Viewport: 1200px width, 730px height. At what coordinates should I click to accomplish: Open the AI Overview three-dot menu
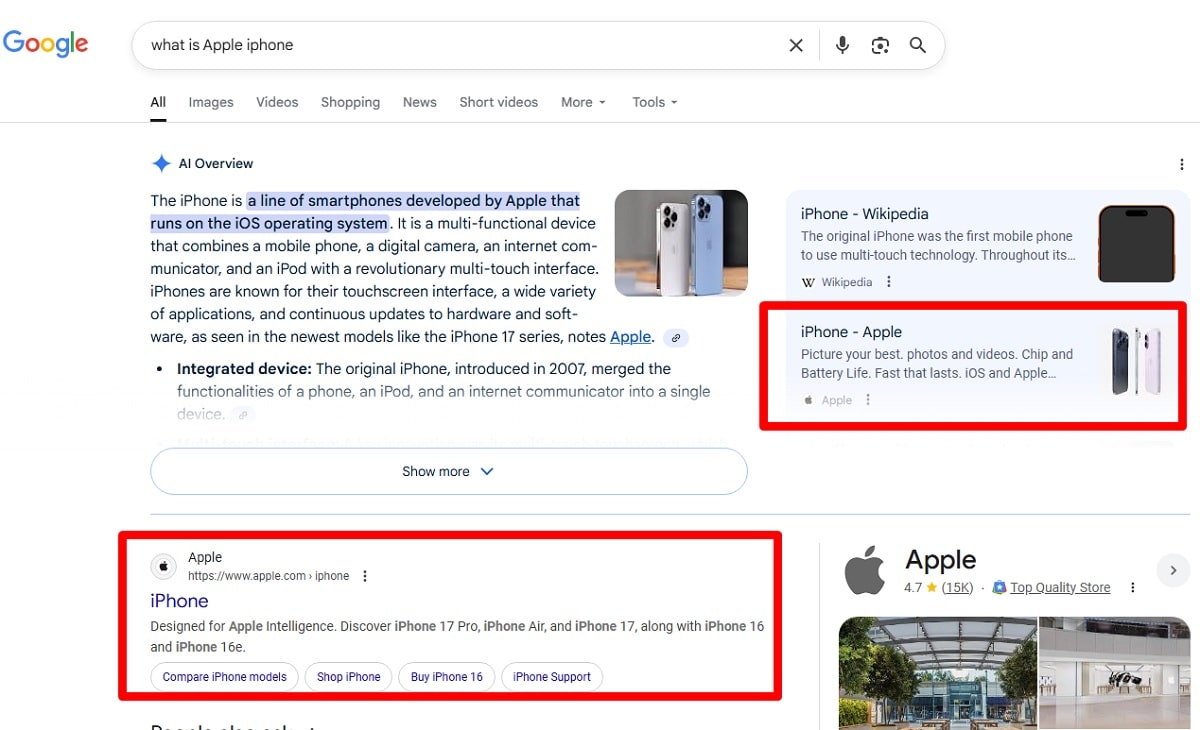1181,164
